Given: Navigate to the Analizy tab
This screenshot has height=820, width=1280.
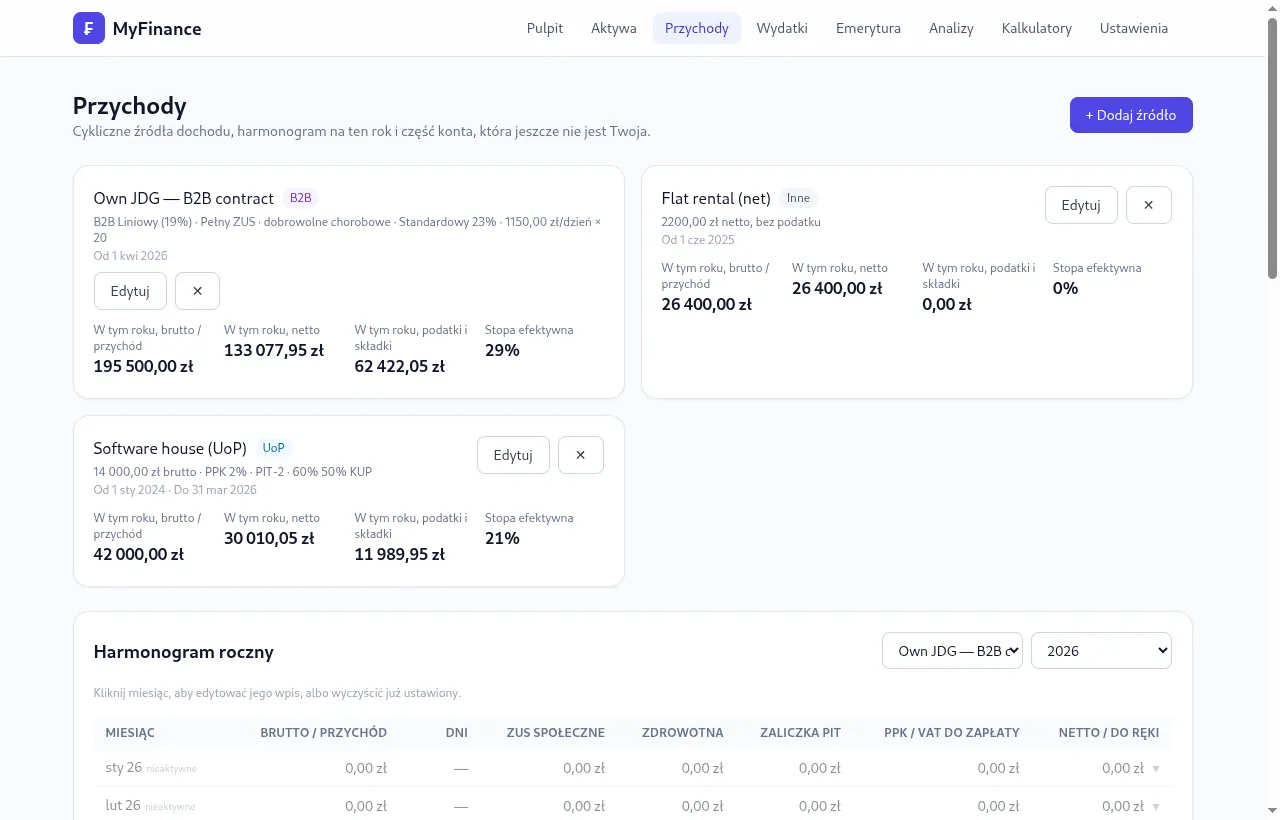Looking at the screenshot, I should click(951, 28).
